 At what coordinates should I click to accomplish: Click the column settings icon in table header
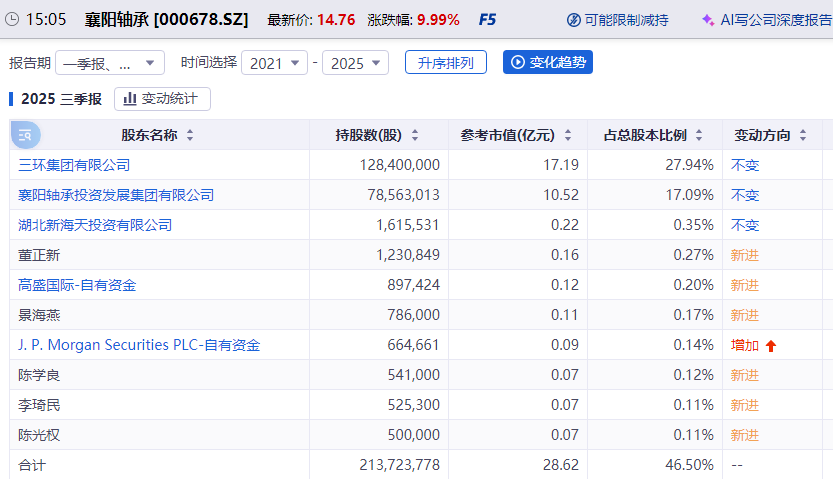point(25,135)
